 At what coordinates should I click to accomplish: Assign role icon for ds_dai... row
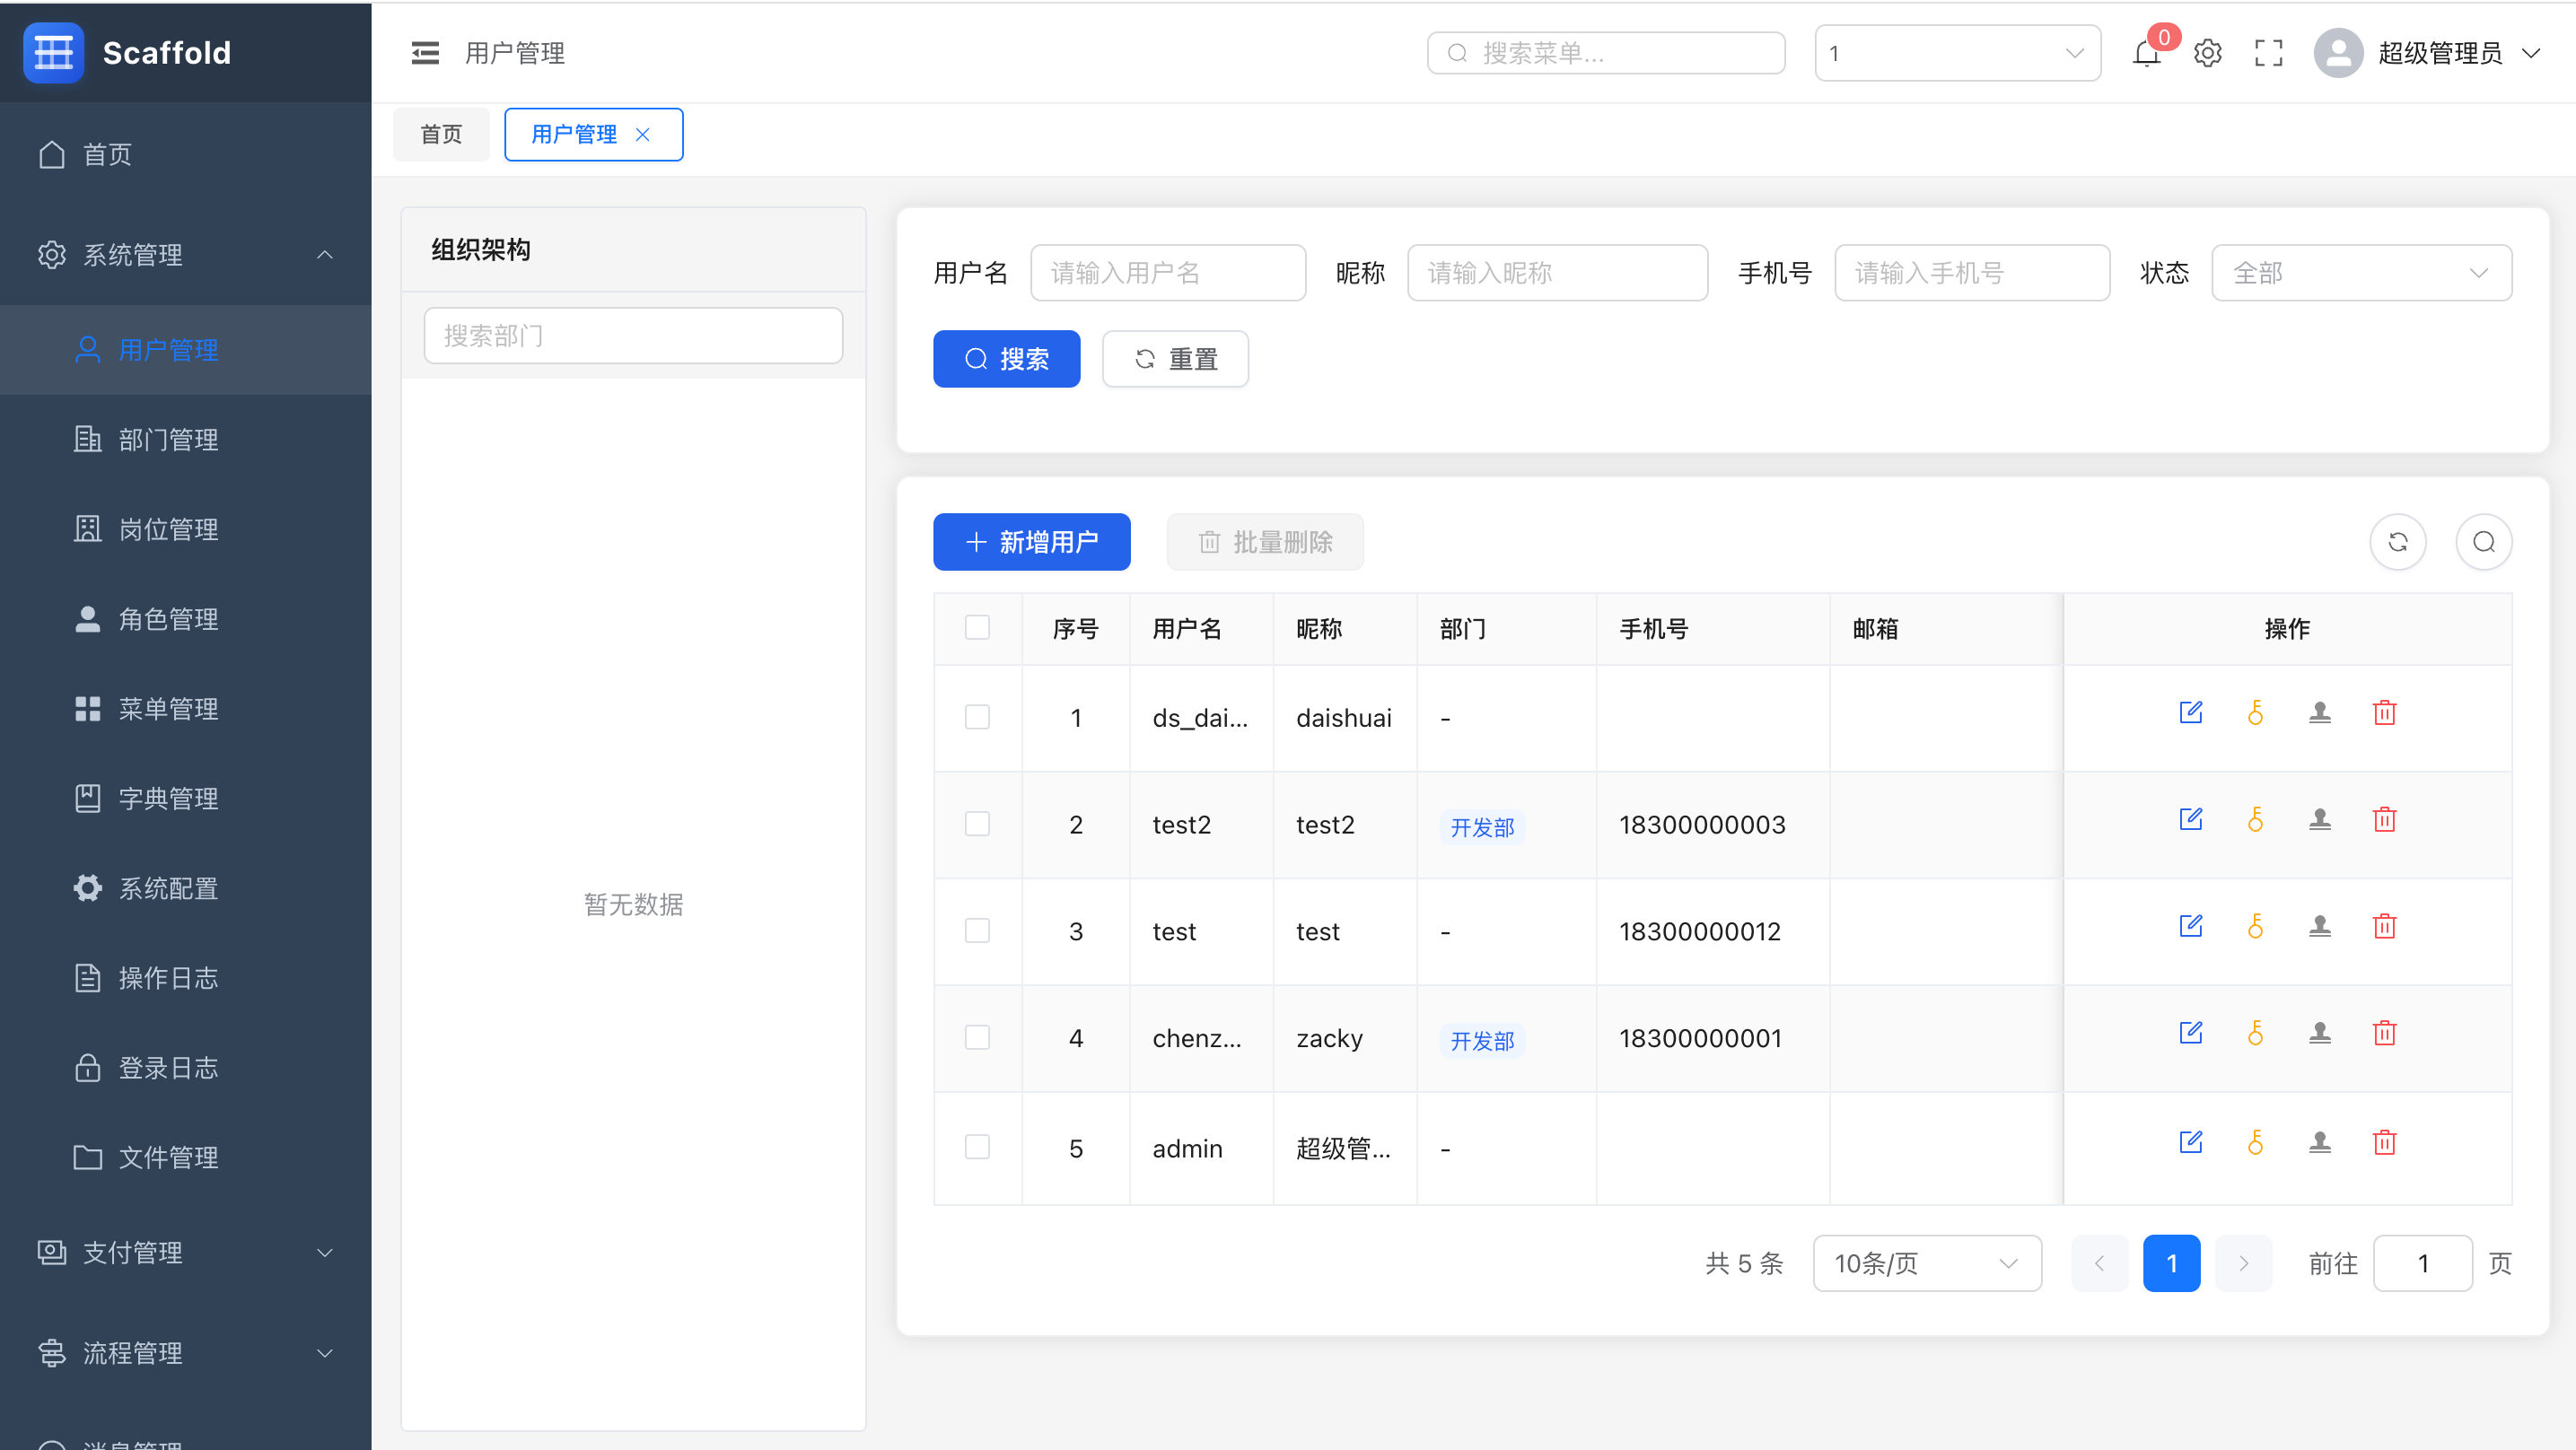tap(2320, 713)
